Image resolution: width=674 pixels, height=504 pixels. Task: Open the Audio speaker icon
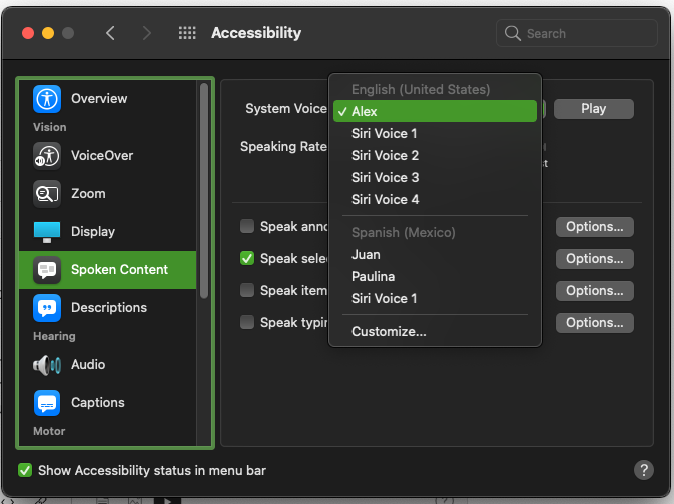point(47,365)
